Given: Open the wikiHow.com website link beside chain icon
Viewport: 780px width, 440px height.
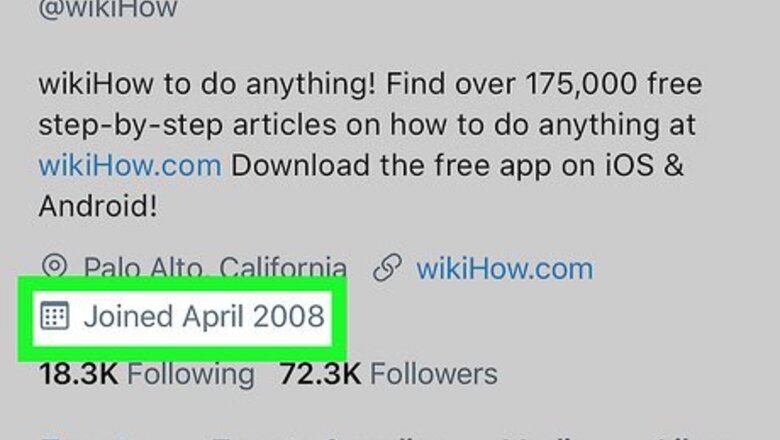Looking at the screenshot, I should click(x=504, y=268).
